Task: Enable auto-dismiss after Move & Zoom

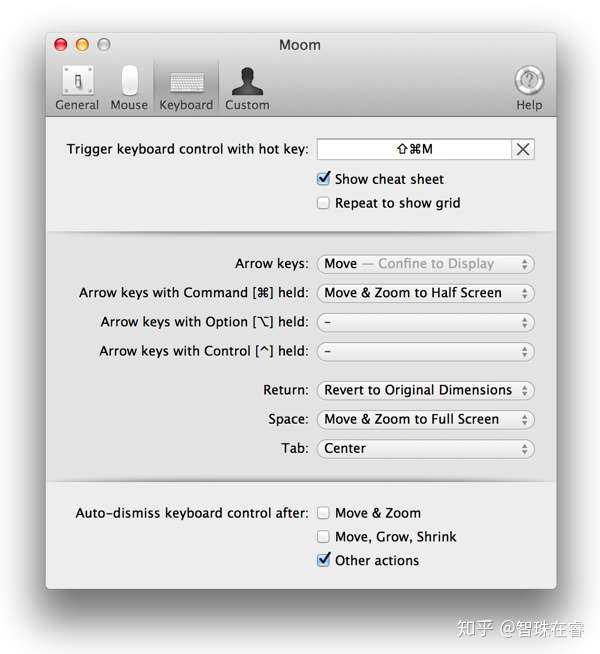Action: tap(323, 513)
